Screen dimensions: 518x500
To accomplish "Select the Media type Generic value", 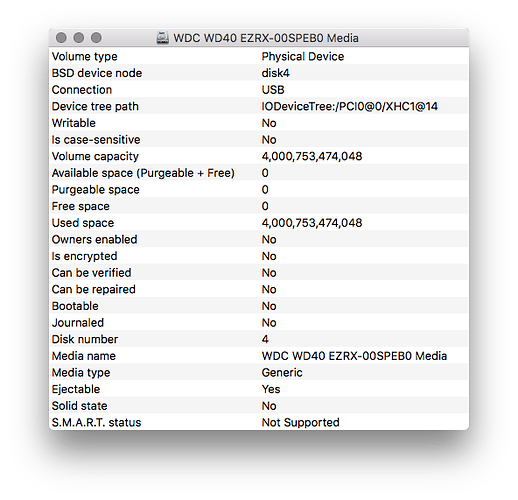I will [x=282, y=372].
